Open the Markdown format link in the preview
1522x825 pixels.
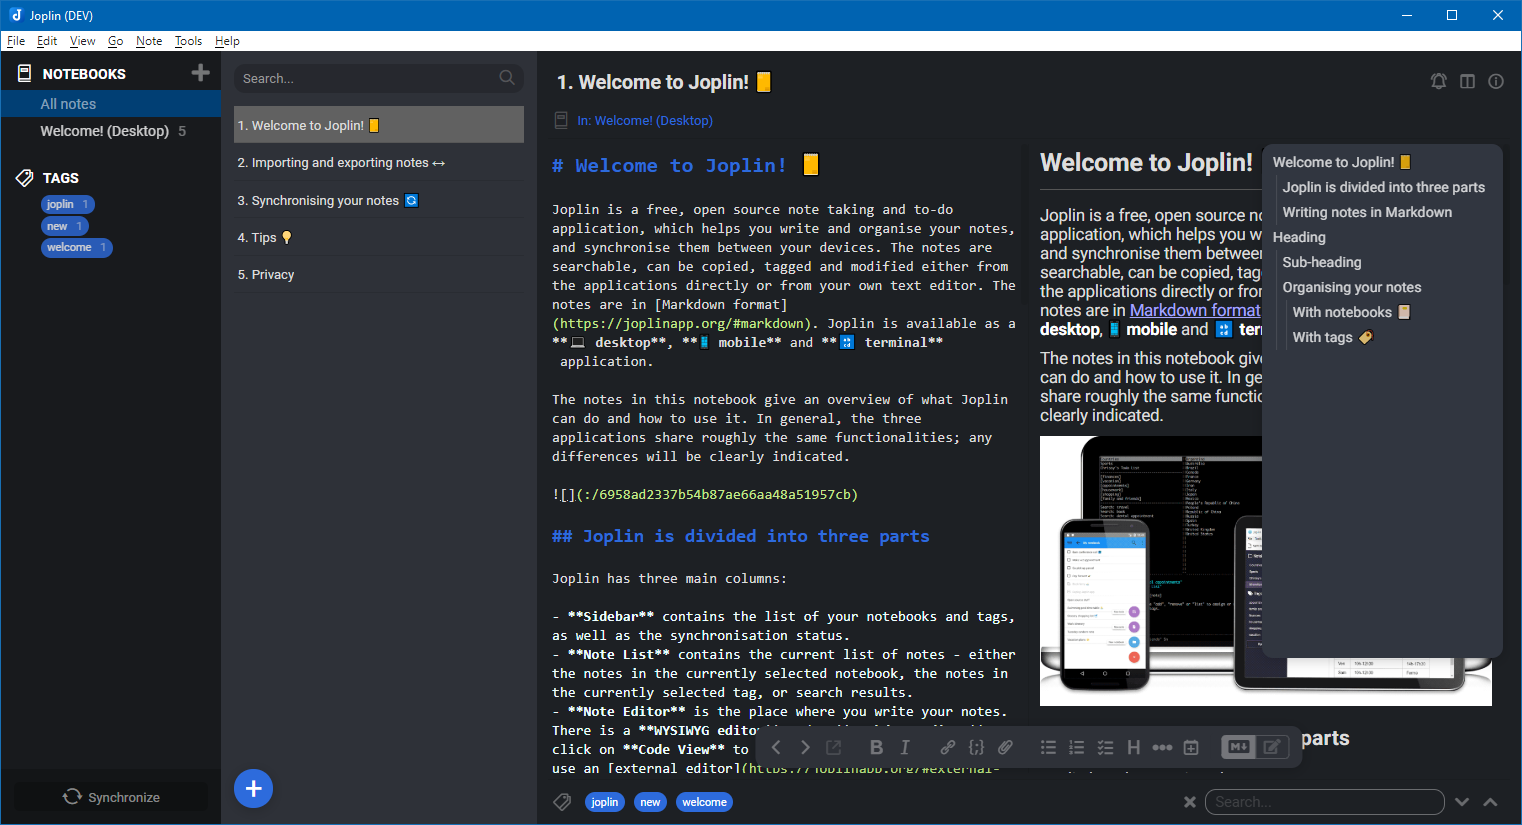pyautogui.click(x=1195, y=310)
